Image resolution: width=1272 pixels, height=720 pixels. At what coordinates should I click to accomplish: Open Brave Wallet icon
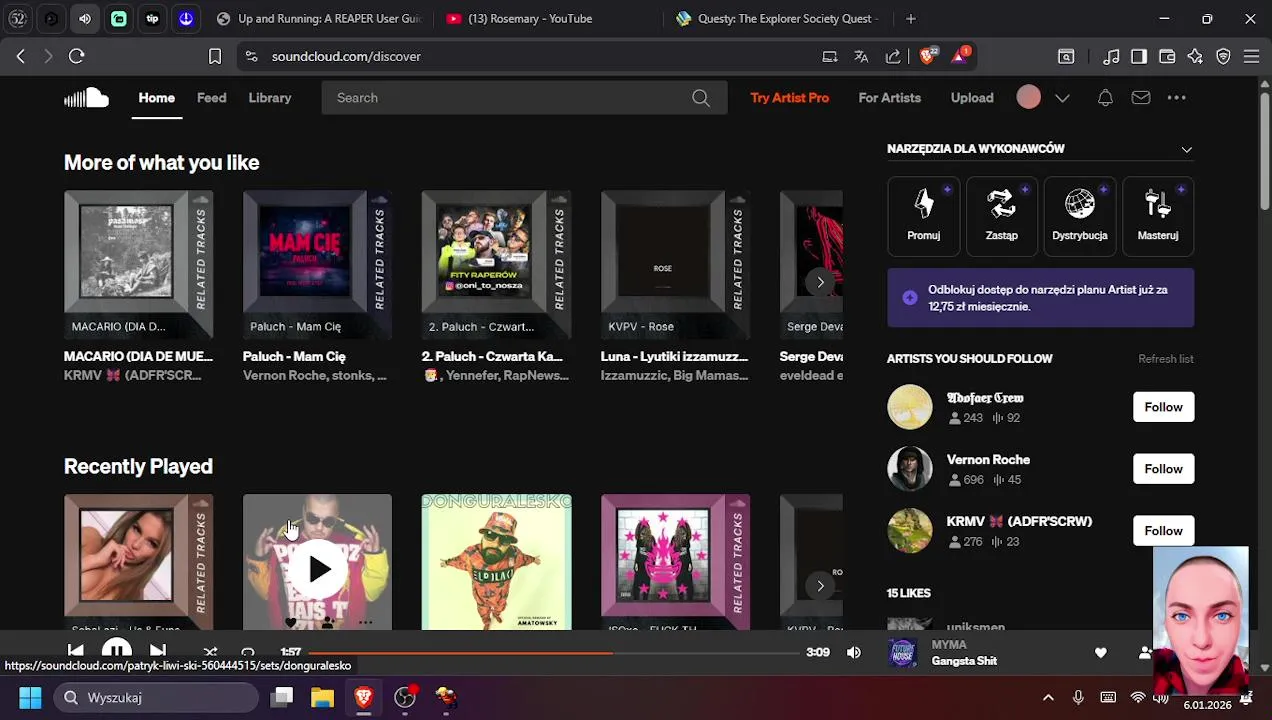point(1167,57)
